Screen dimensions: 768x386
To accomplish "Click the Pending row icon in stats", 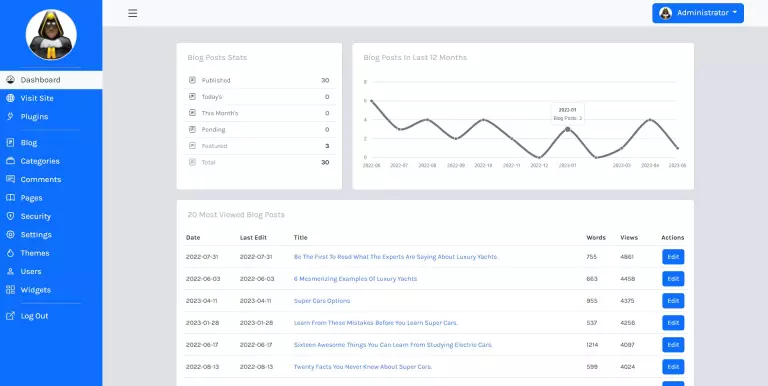I will point(192,129).
